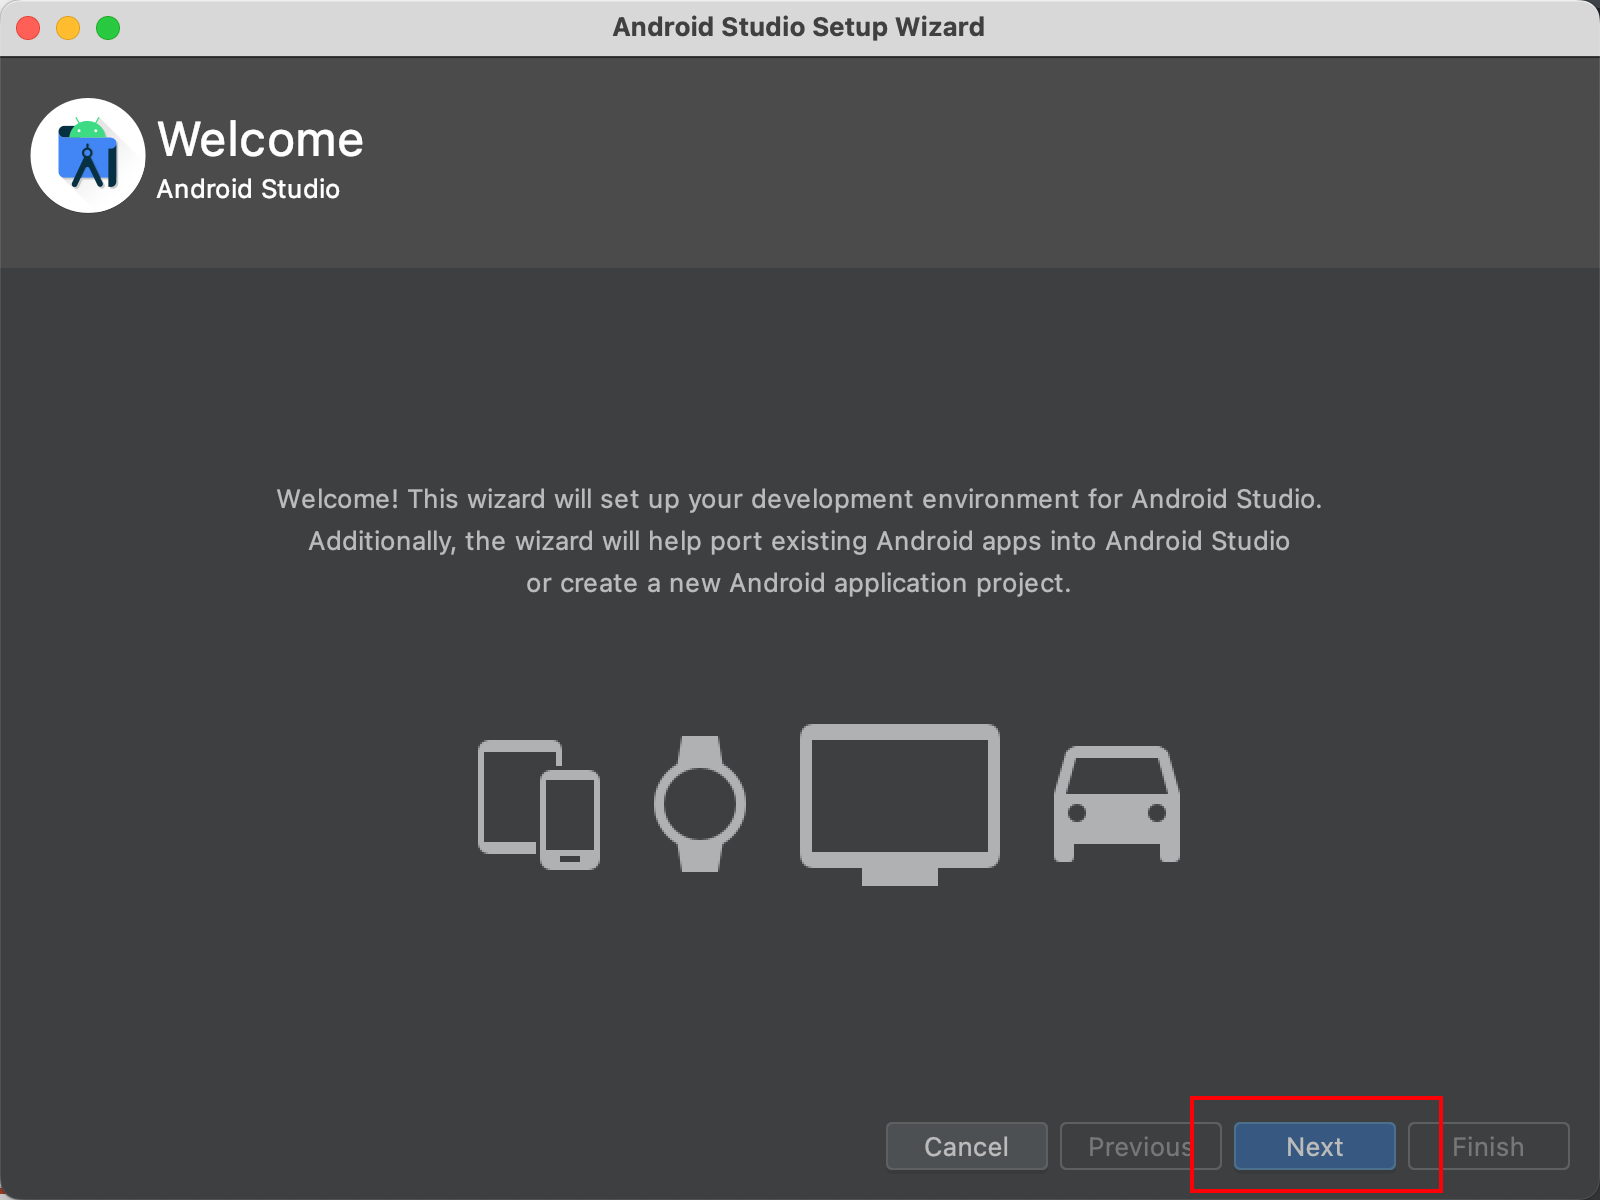Click the smartwatch icon
Screen dimensions: 1600x1200
tap(700, 804)
